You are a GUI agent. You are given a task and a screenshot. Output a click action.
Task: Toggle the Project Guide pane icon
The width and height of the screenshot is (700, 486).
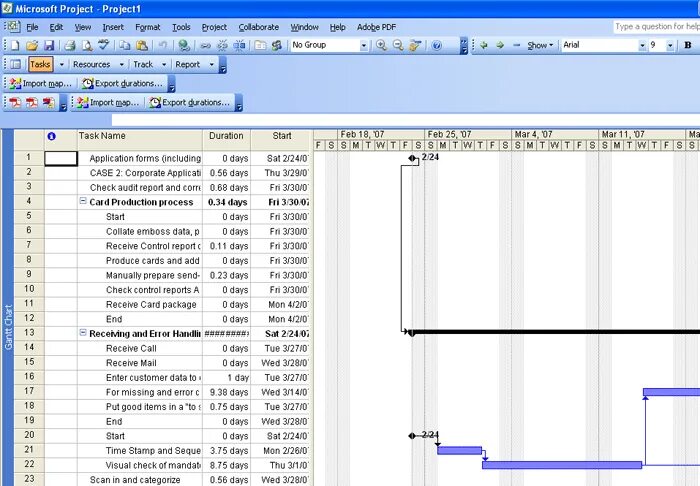pyautogui.click(x=16, y=64)
